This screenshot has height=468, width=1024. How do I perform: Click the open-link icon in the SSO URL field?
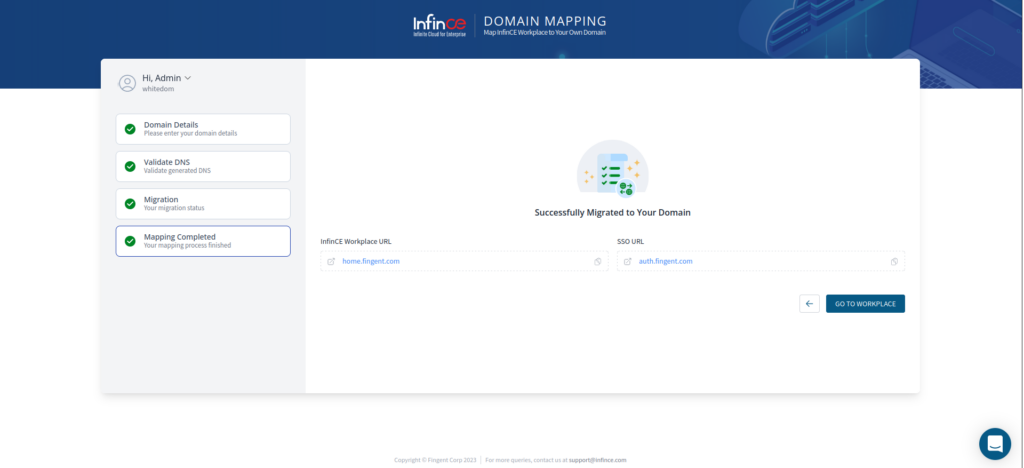(x=628, y=261)
